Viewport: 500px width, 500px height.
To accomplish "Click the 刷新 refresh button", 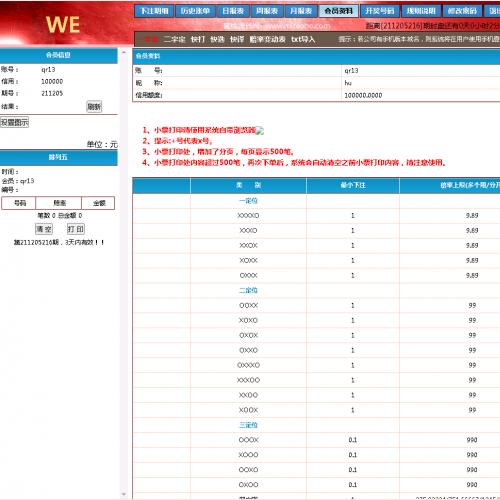I will coord(94,107).
